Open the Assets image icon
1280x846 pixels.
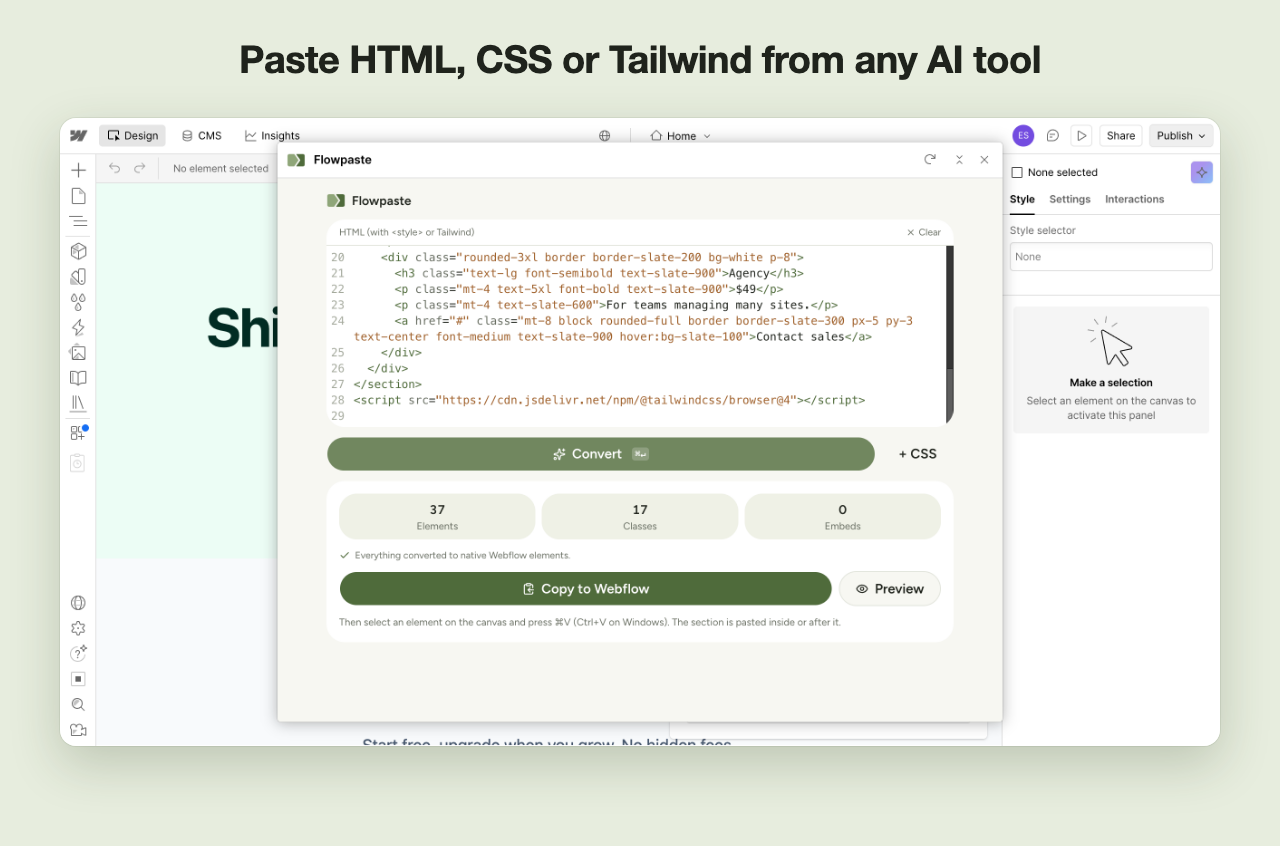tap(78, 352)
